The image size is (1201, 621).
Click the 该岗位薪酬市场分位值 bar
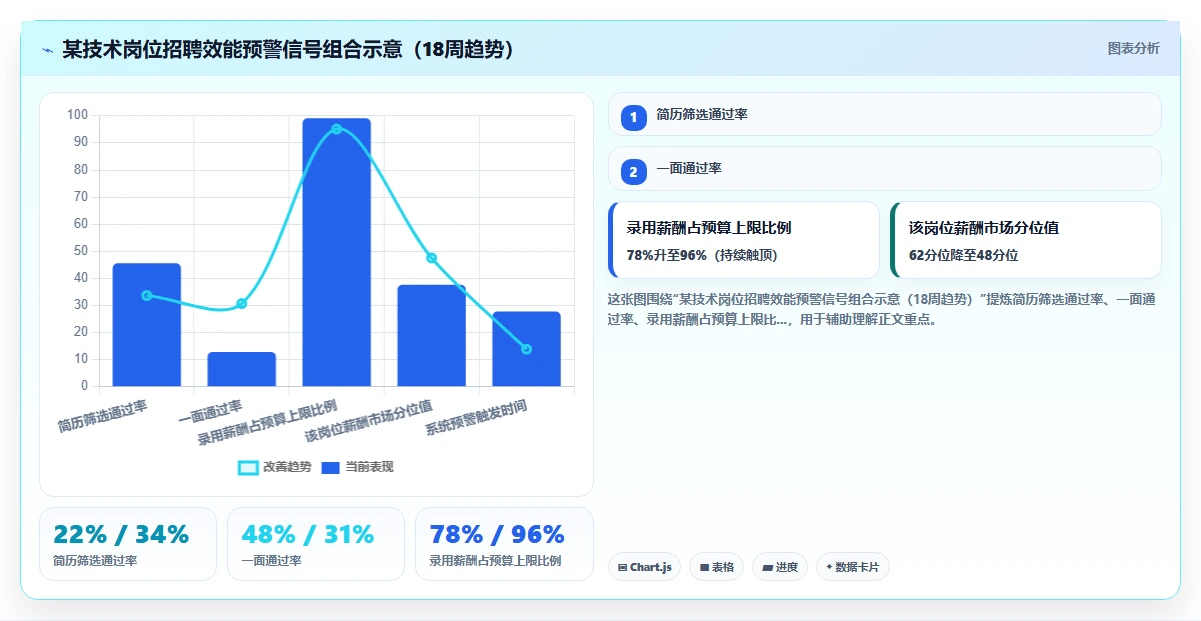431,335
